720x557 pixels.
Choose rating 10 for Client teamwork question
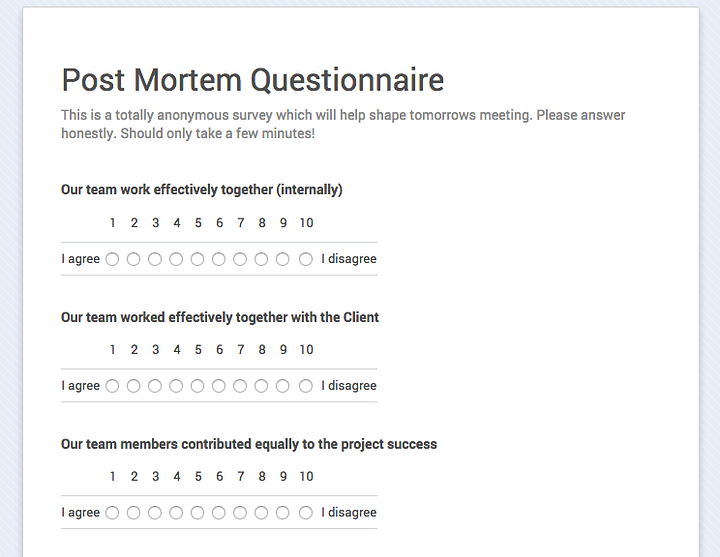click(x=306, y=386)
